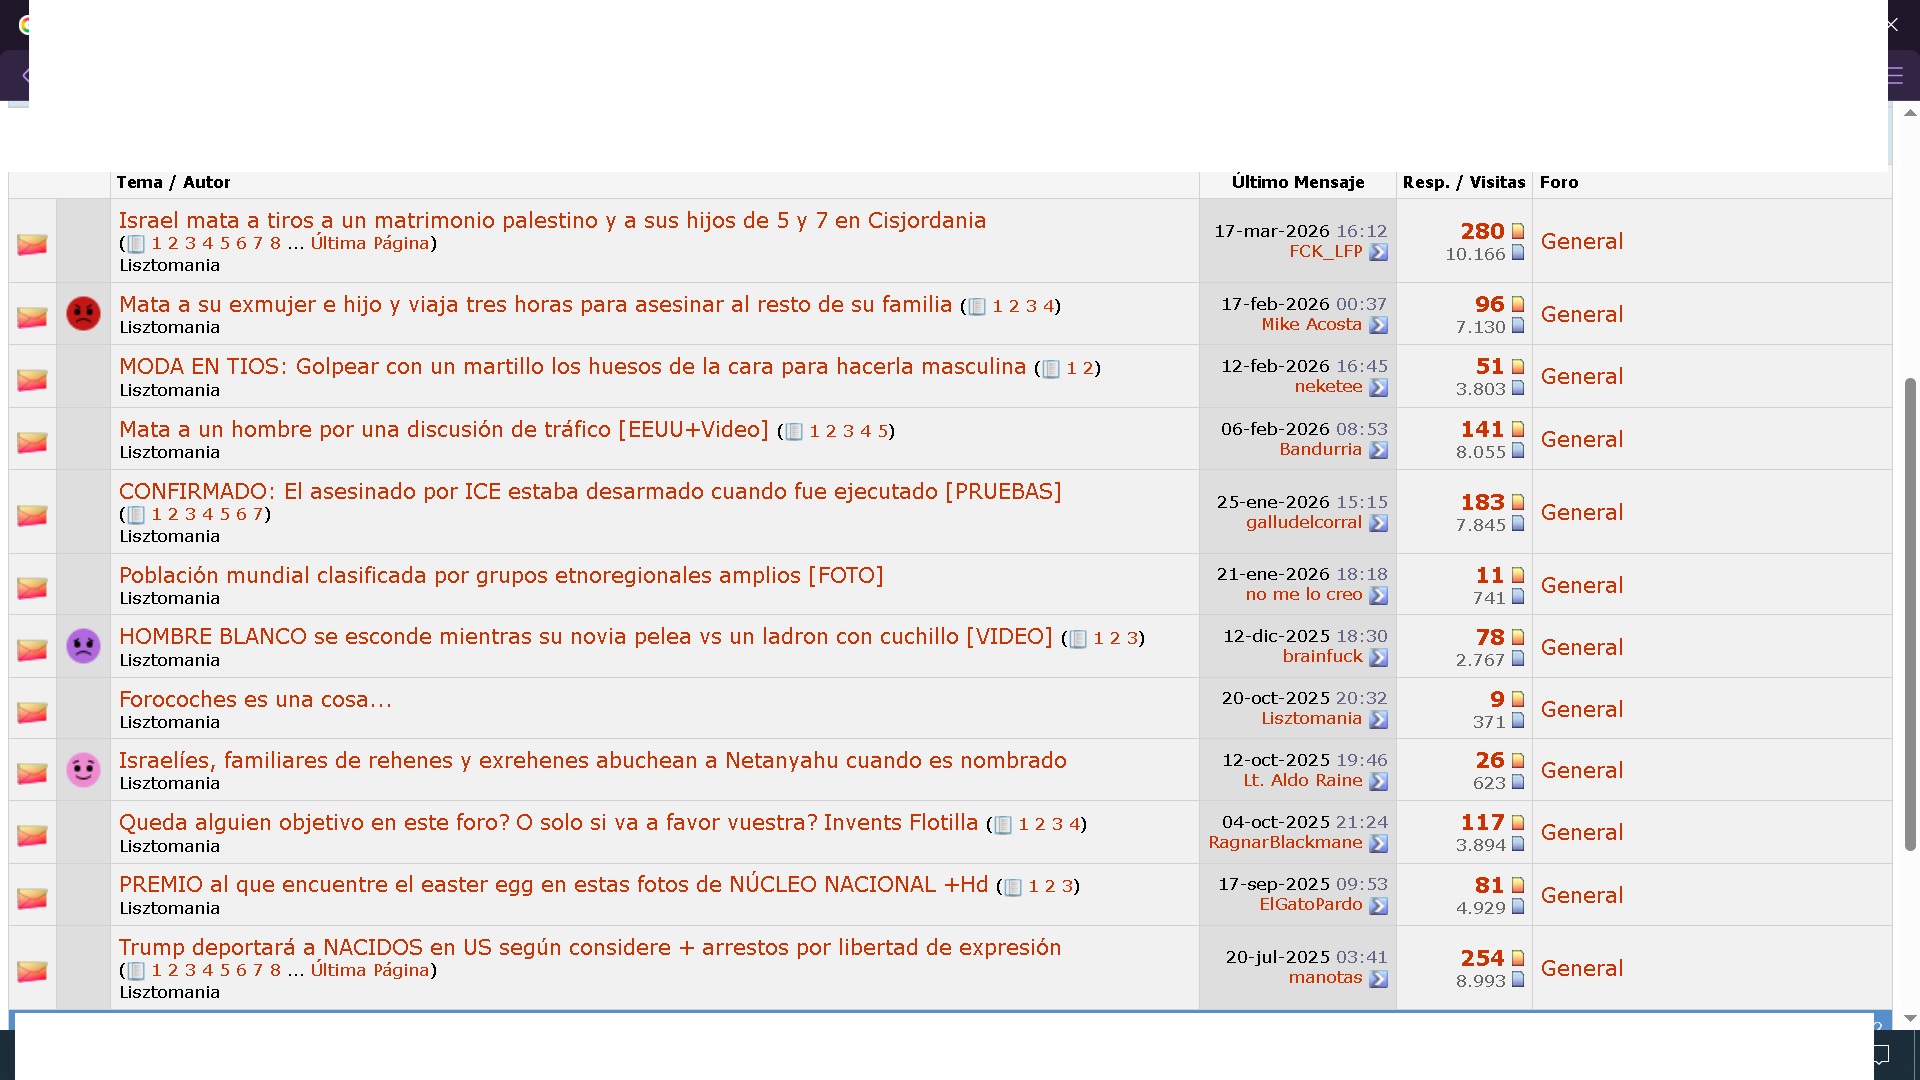Click replies icon beside 280 count
1920x1080 pixels.
(x=1518, y=232)
